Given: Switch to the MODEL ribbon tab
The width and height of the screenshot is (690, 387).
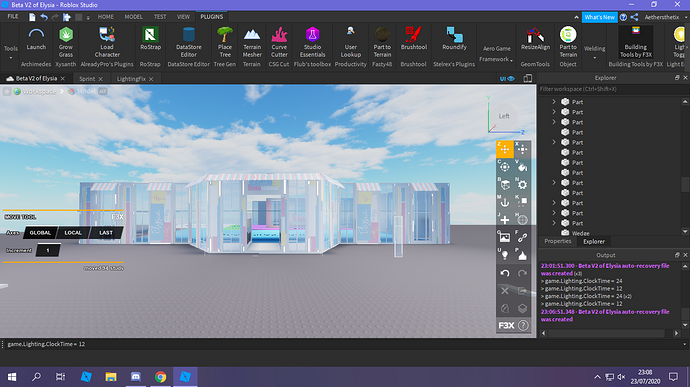Looking at the screenshot, I should click(133, 17).
